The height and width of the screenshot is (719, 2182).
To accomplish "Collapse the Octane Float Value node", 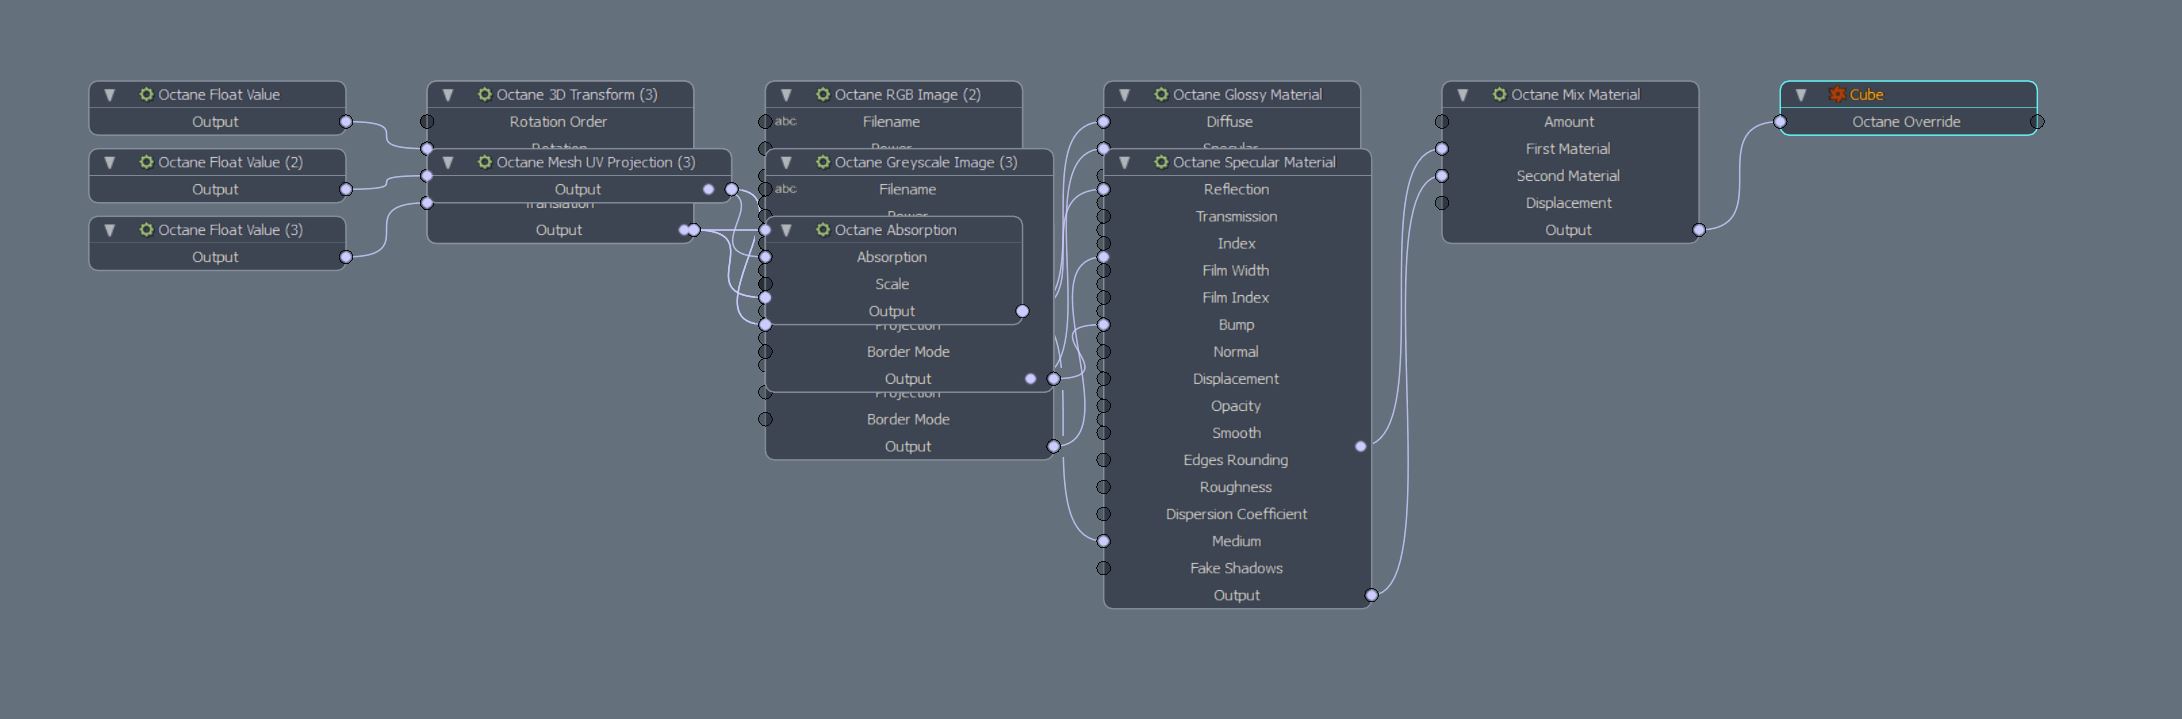I will coord(110,95).
